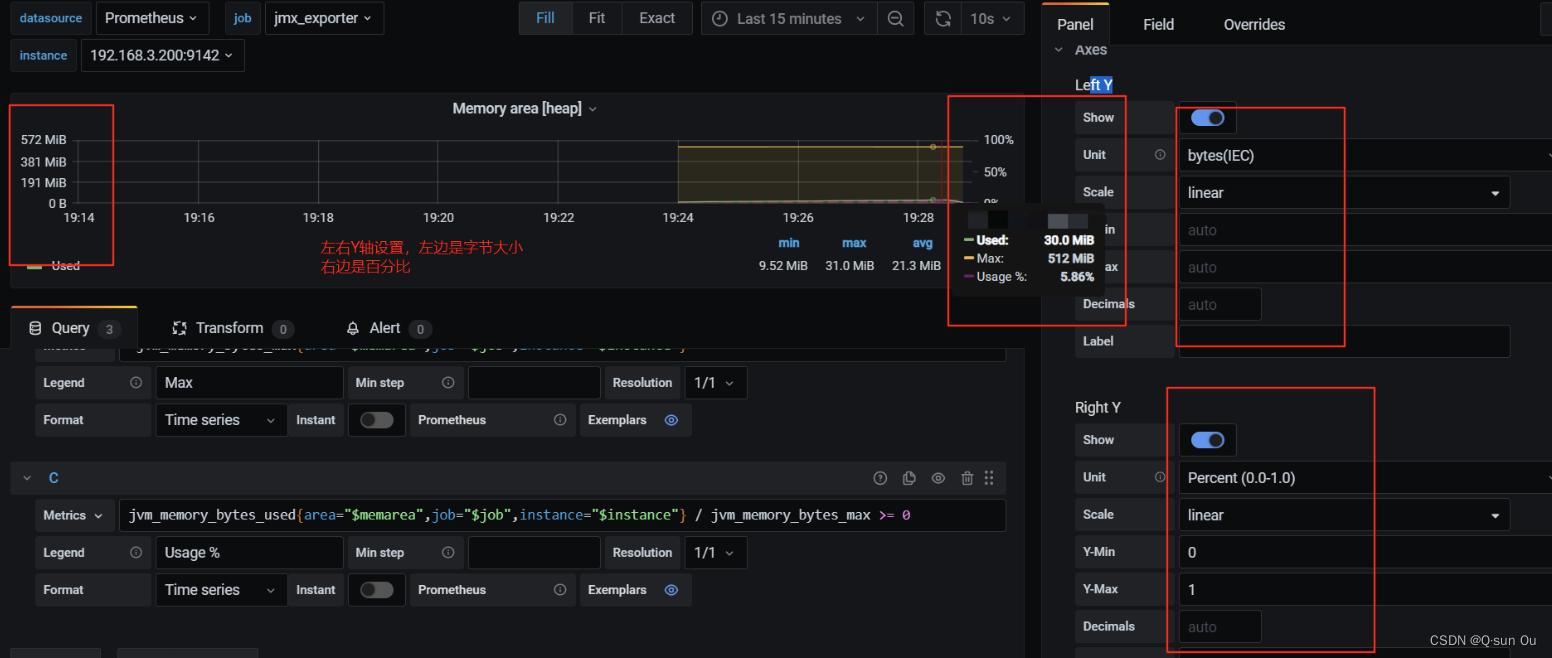Screen dimensions: 1552x658
Task: Delete query C with the trash icon
Action: point(966,478)
